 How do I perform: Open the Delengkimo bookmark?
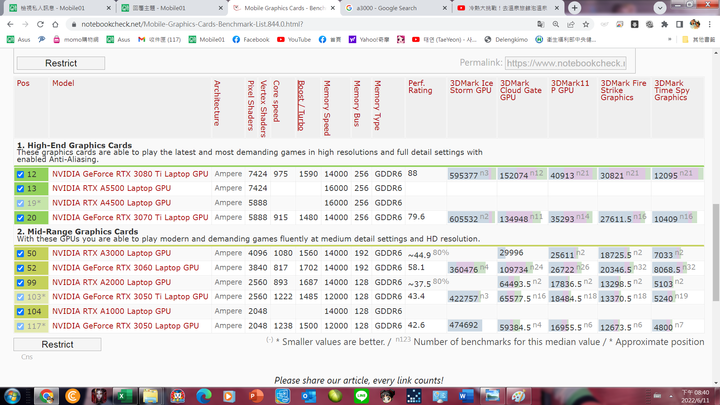(506, 39)
